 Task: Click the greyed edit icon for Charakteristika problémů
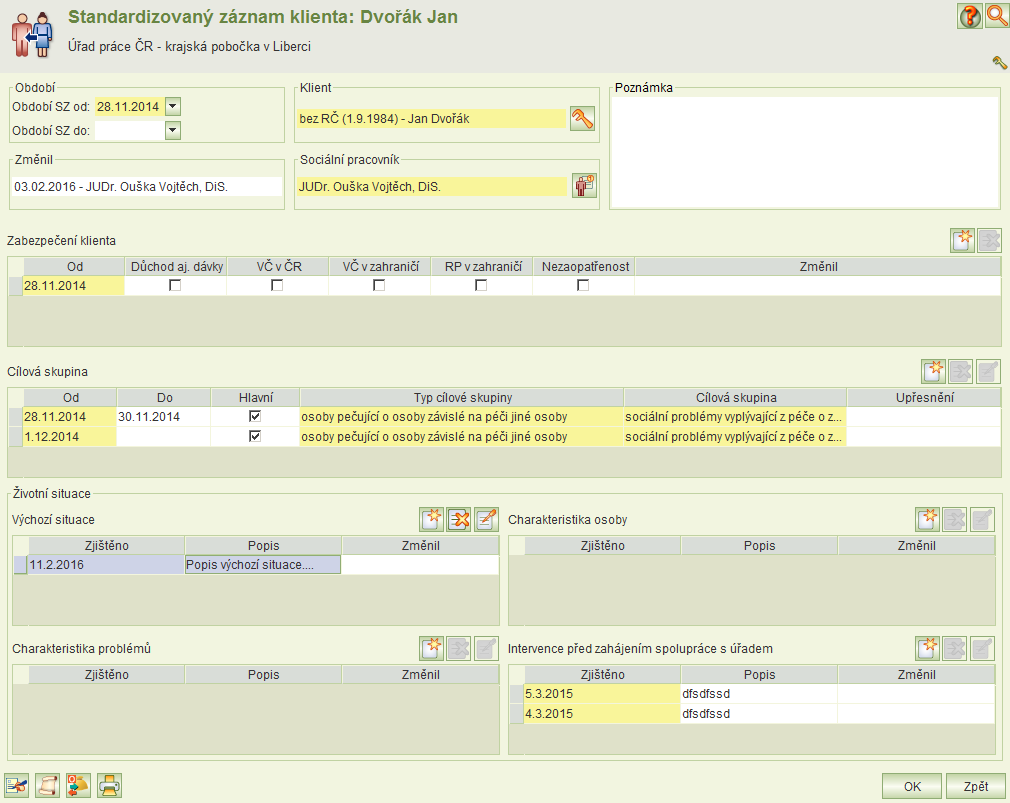[x=486, y=648]
